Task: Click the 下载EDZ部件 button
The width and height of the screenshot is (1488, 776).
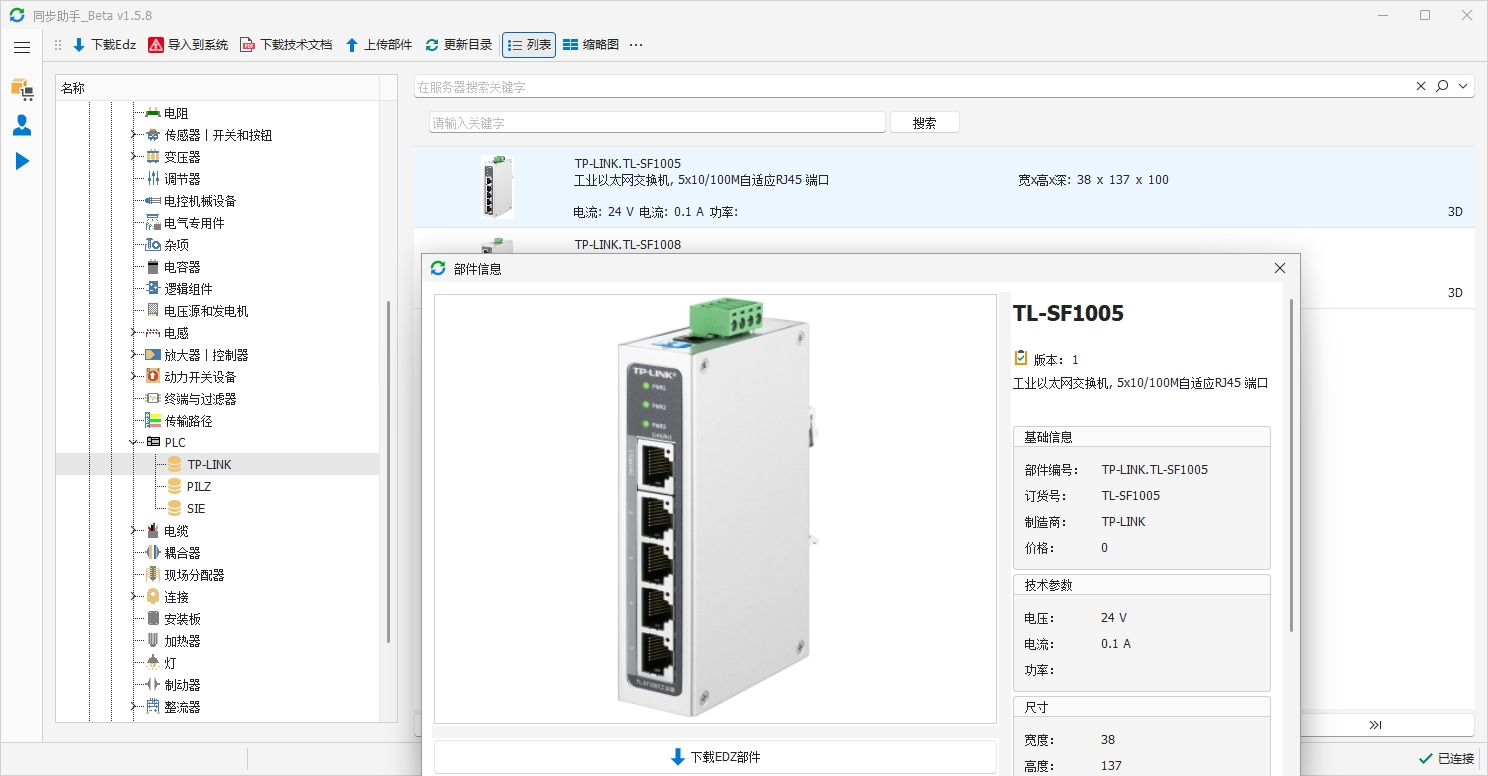Action: 715,757
